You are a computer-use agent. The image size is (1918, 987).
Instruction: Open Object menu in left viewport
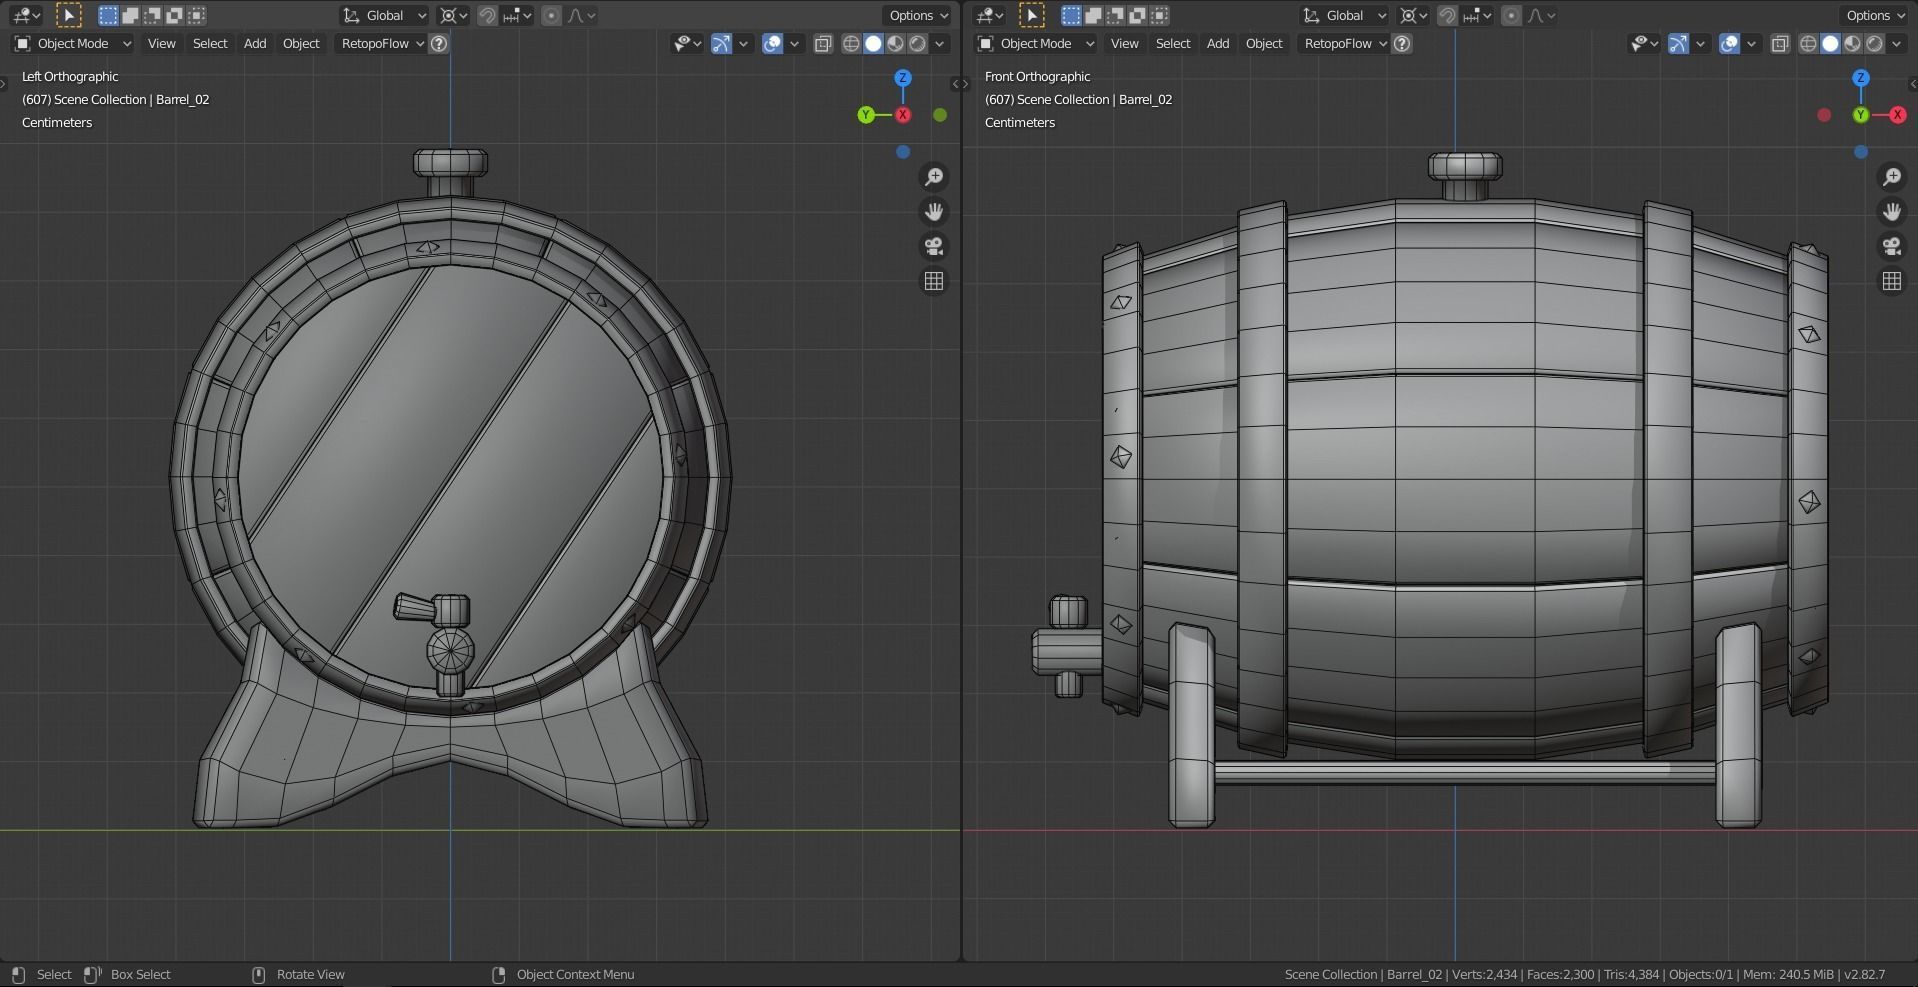(301, 43)
